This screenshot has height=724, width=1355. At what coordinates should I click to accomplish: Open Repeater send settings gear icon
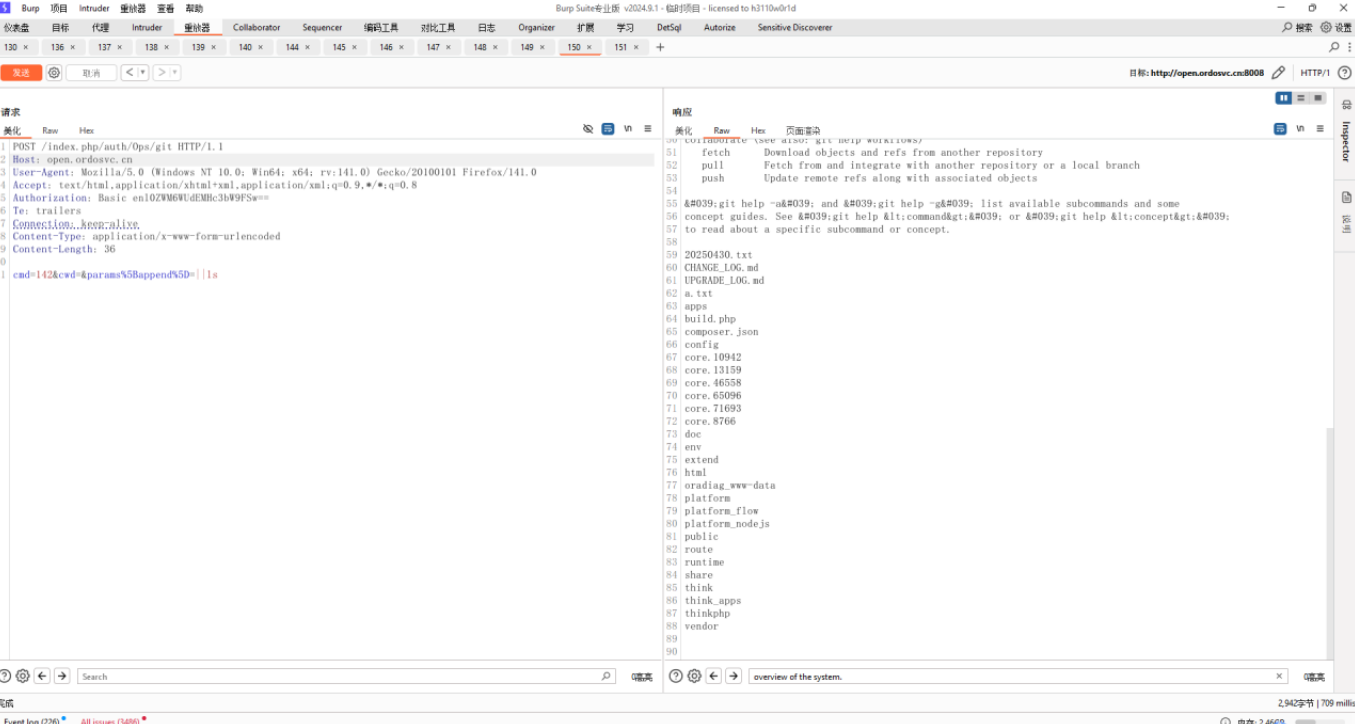coord(54,73)
